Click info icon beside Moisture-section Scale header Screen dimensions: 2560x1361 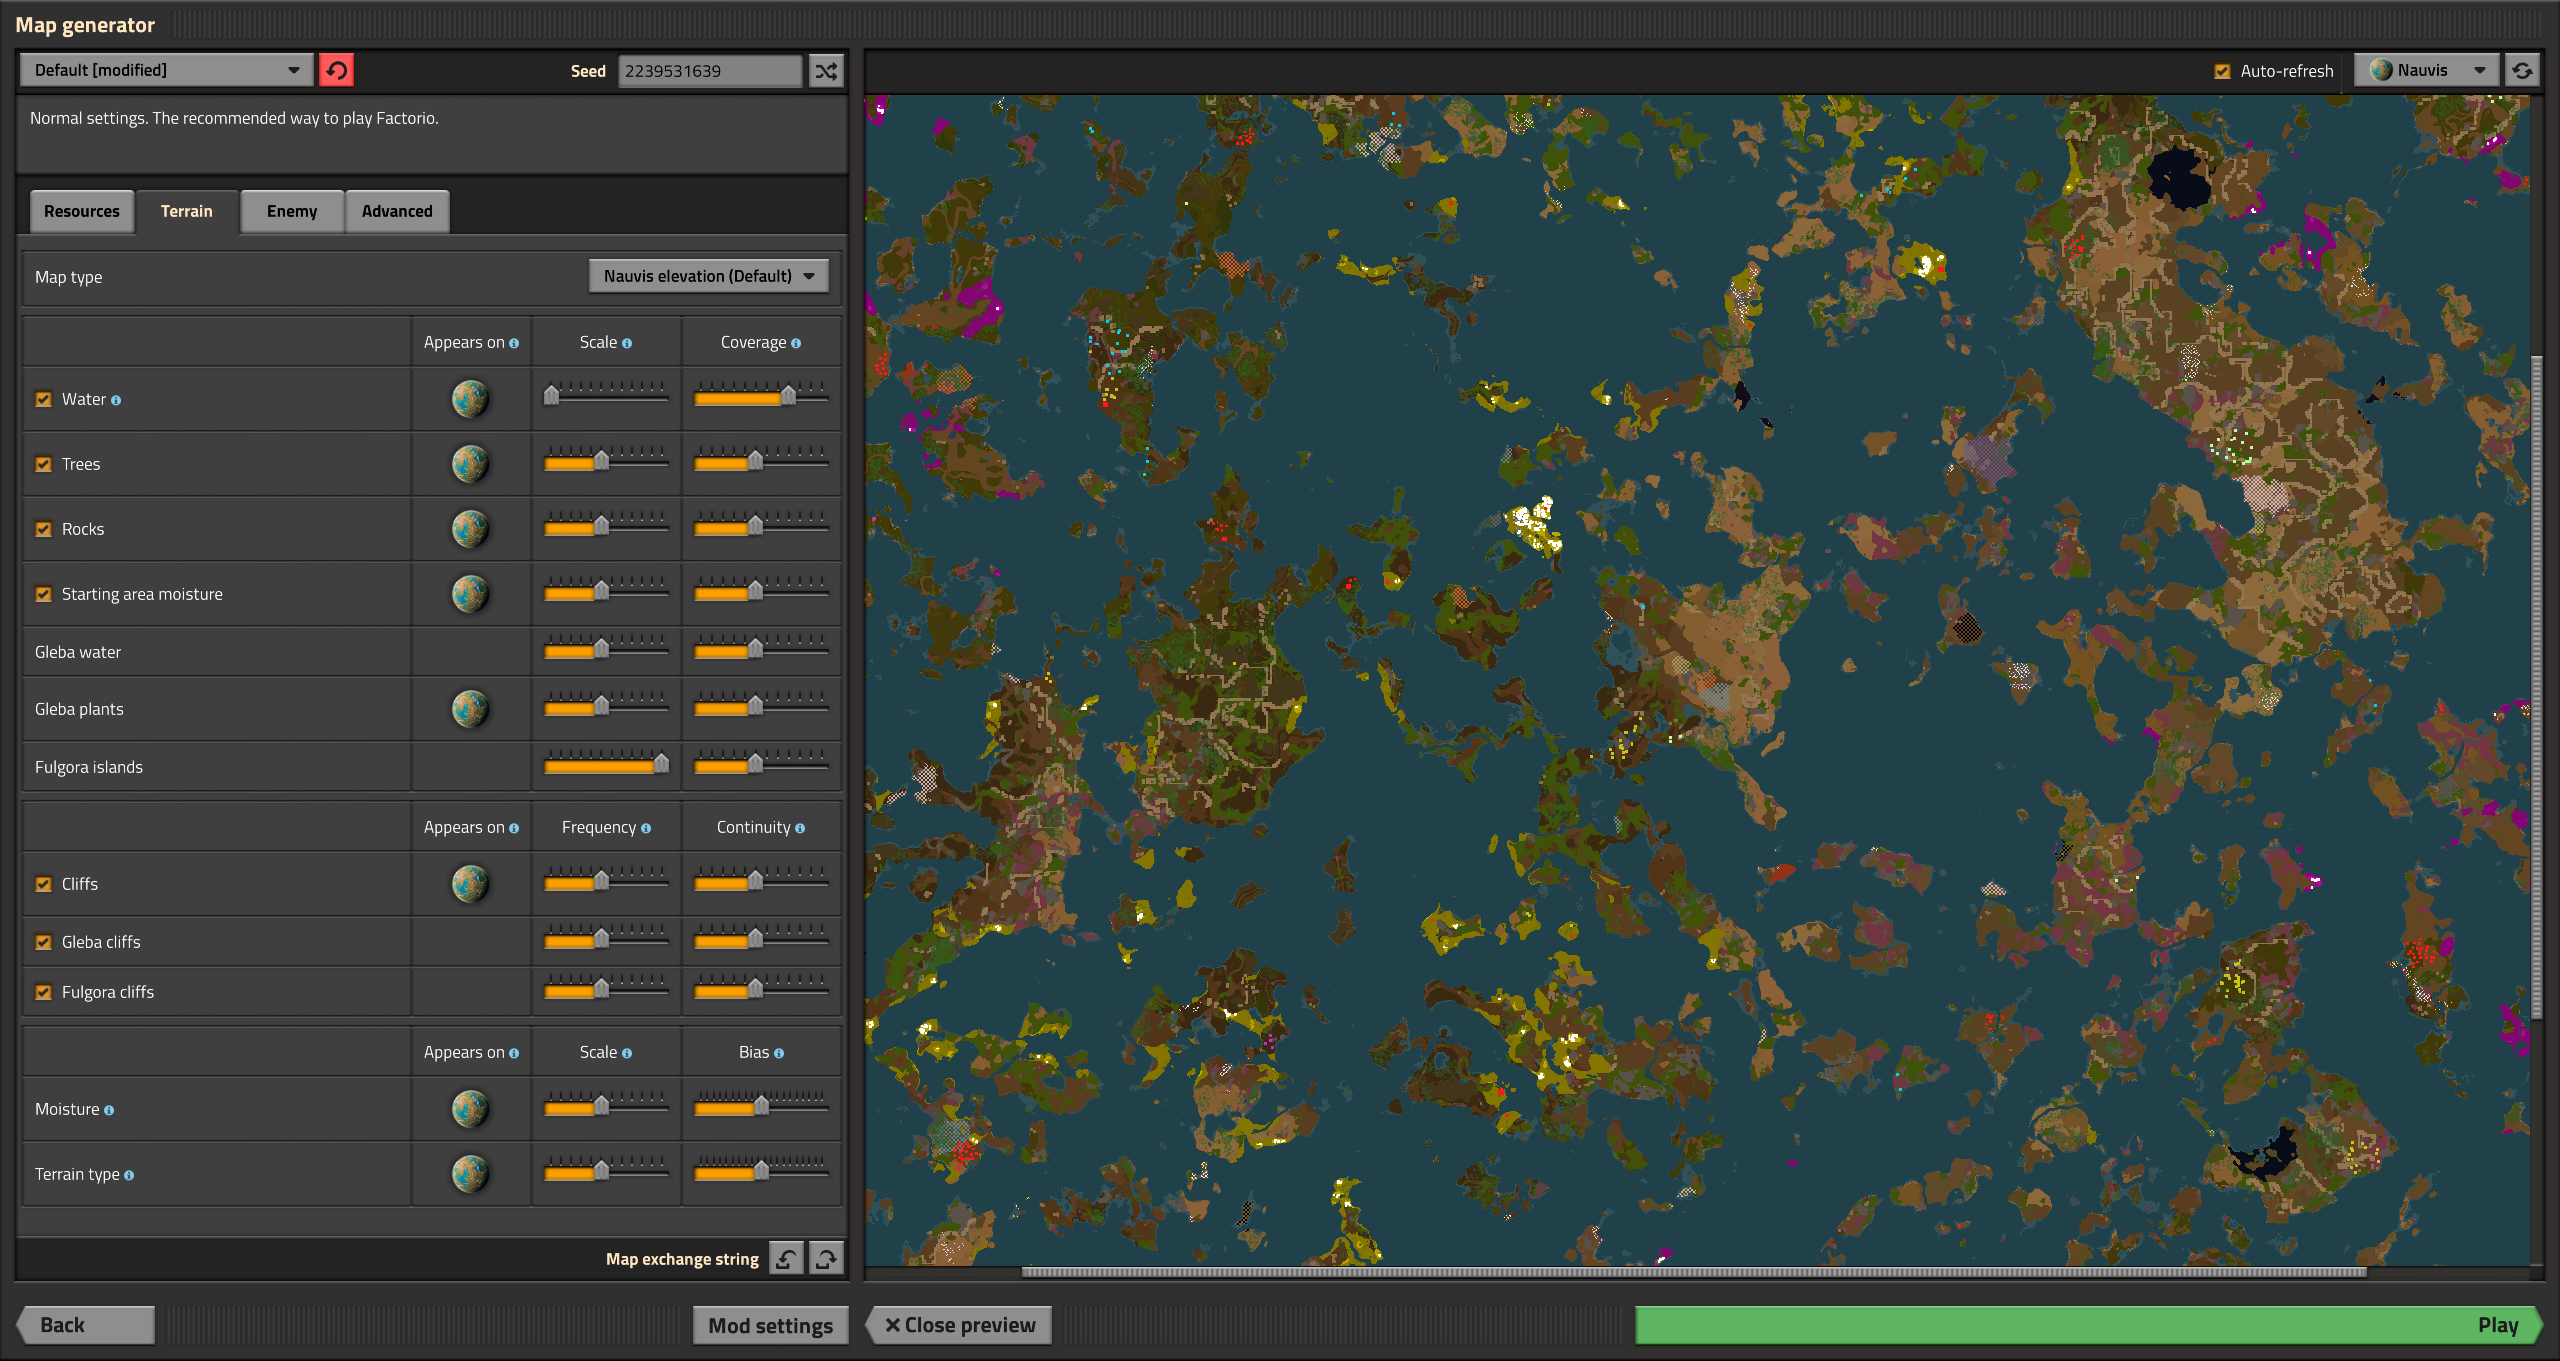(x=627, y=1053)
